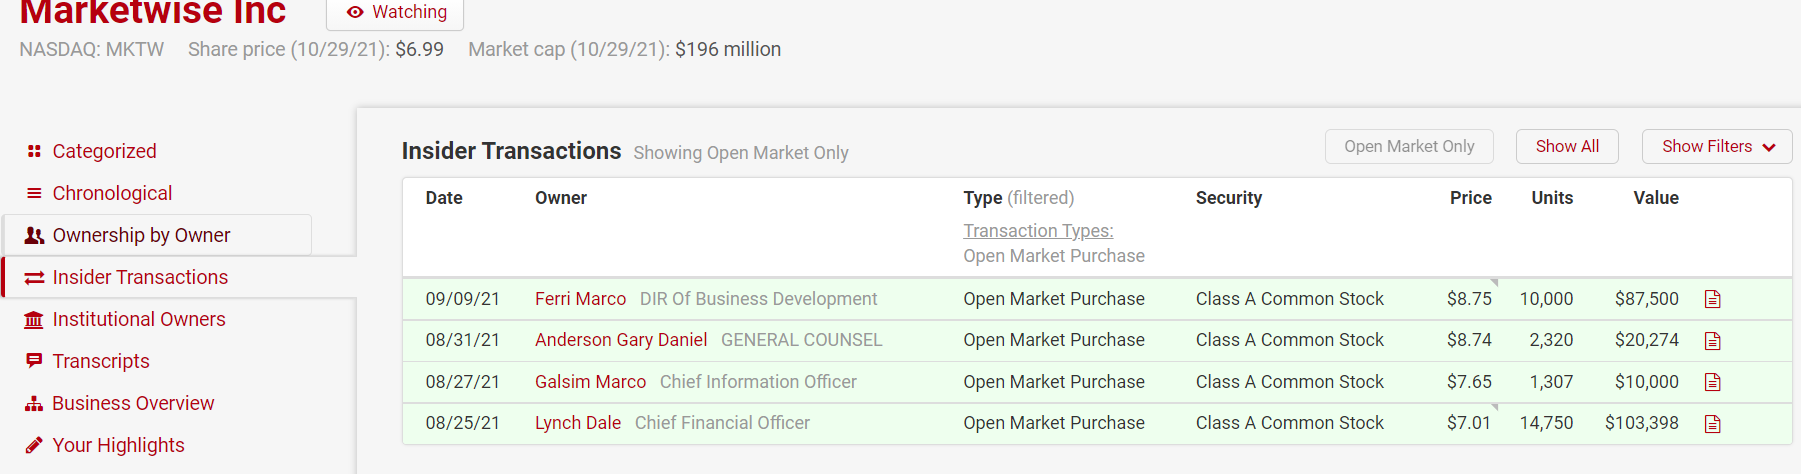Open the filing document icon for Anderson Gary Daniel row
This screenshot has width=1801, height=474.
point(1713,341)
